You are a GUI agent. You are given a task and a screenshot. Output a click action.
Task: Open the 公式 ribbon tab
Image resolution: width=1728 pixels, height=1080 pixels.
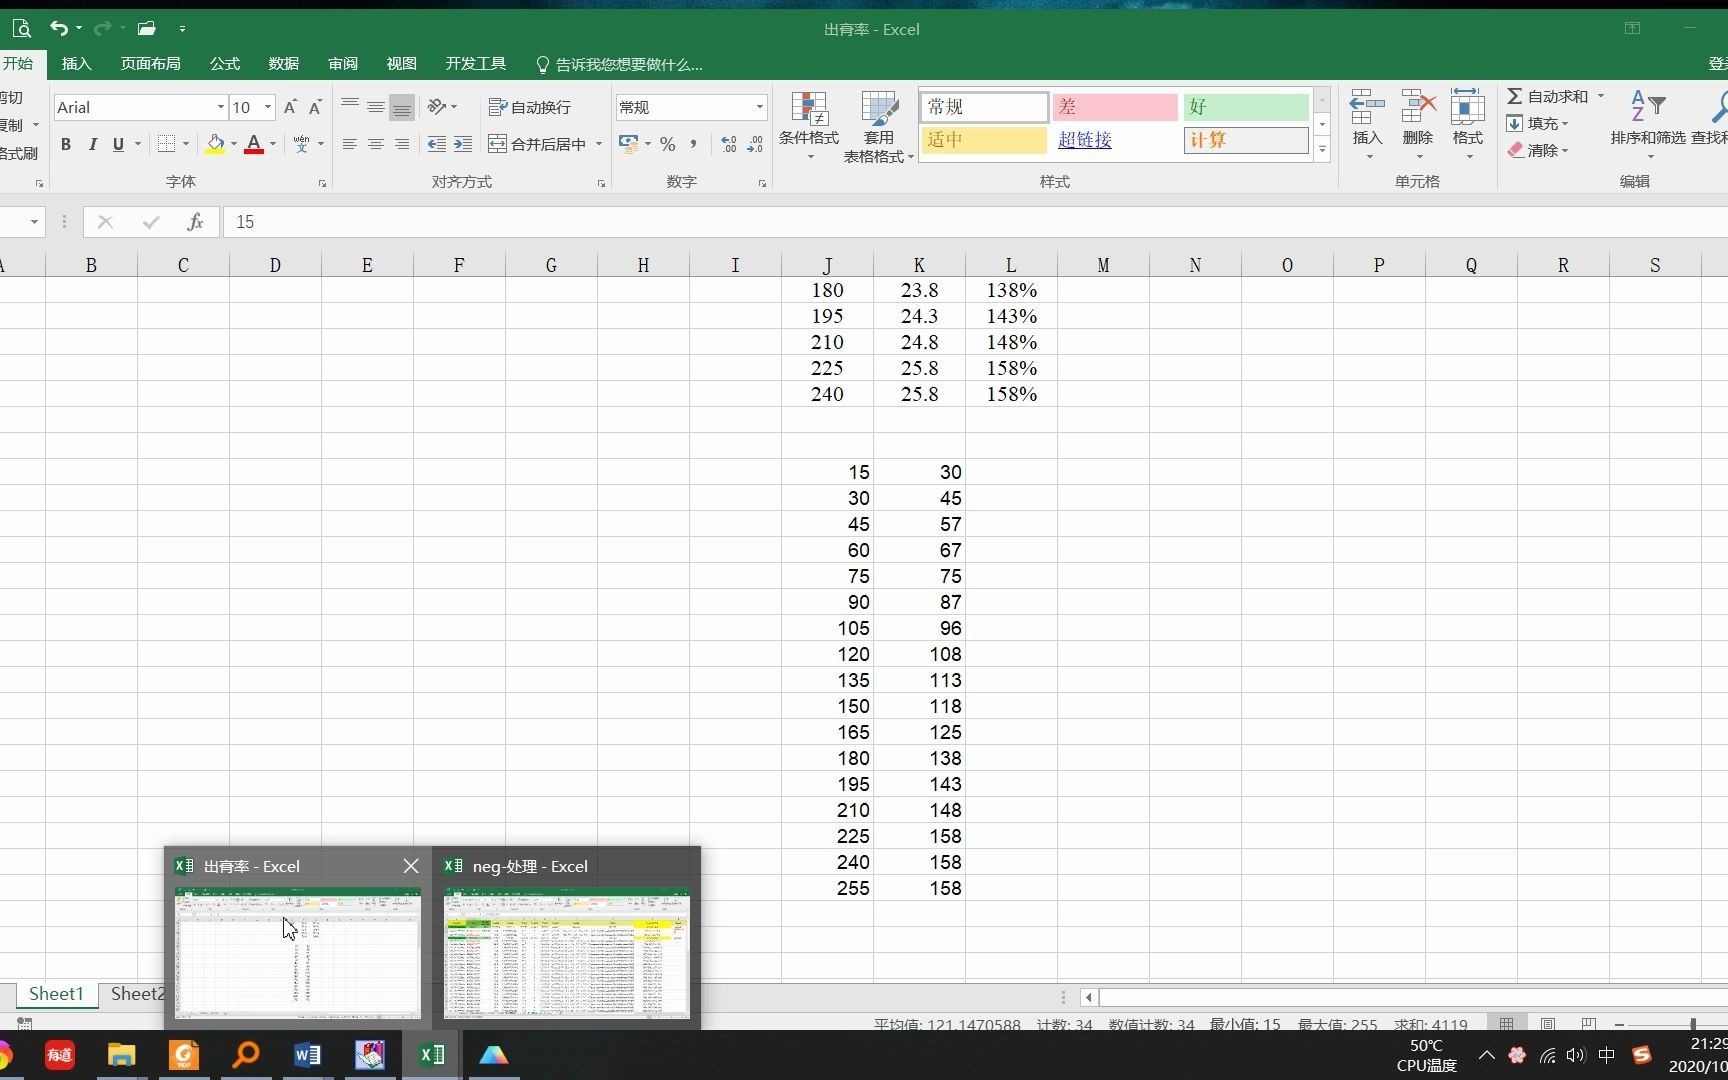pos(224,63)
